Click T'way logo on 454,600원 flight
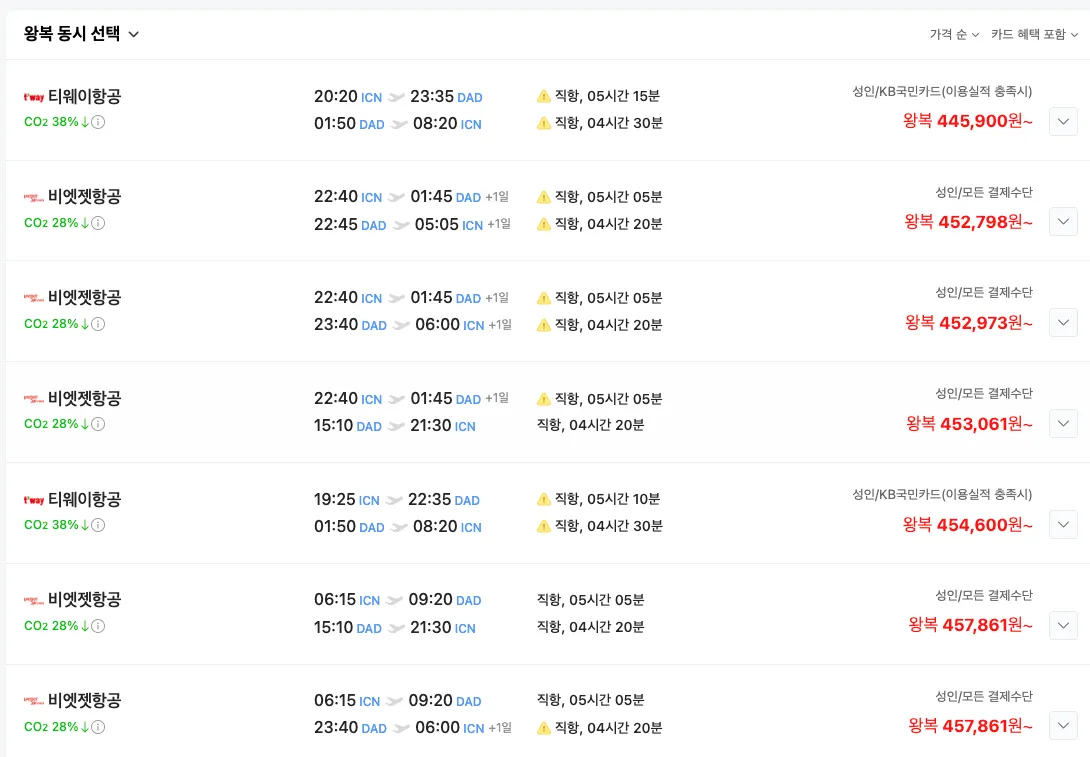The height and width of the screenshot is (757, 1090). [33, 499]
